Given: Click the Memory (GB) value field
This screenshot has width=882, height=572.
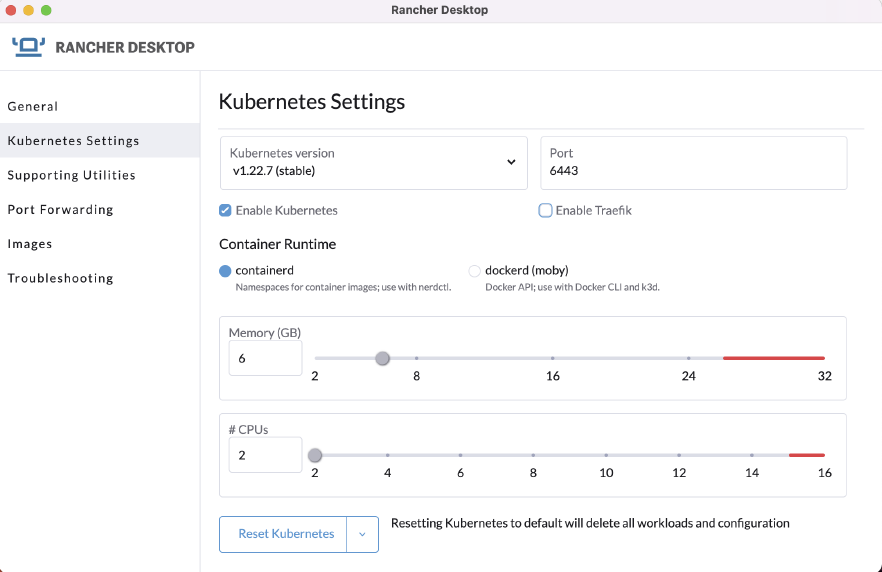Looking at the screenshot, I should tap(265, 358).
